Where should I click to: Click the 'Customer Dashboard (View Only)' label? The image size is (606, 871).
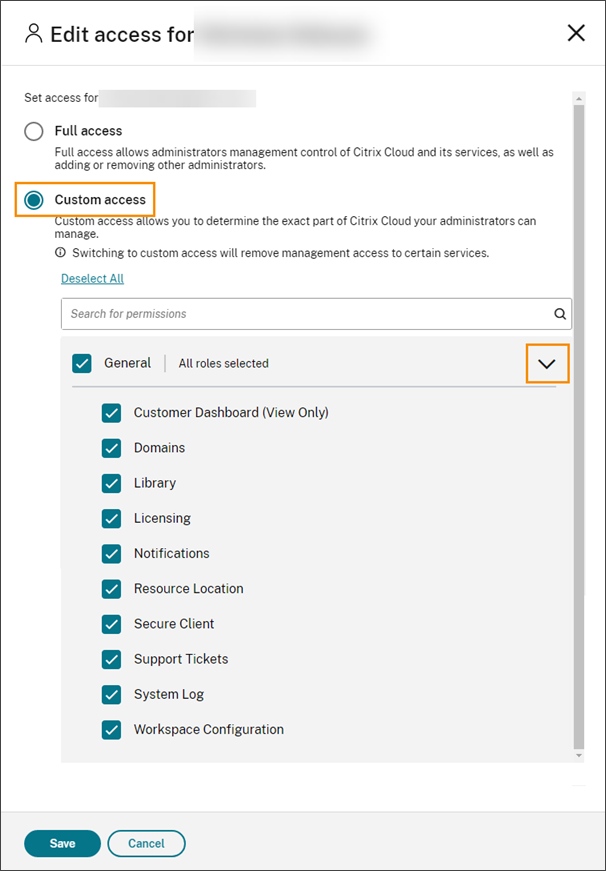(231, 413)
